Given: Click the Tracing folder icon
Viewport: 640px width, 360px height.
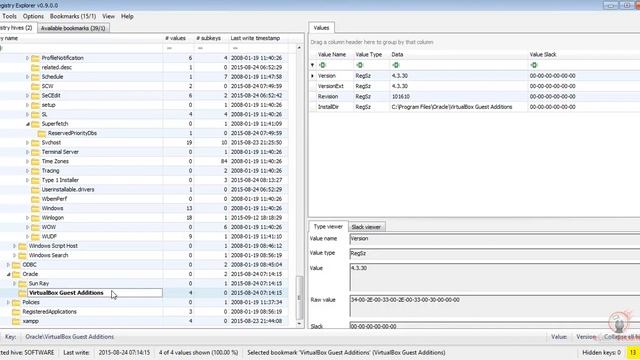Looking at the screenshot, I should tap(36, 171).
